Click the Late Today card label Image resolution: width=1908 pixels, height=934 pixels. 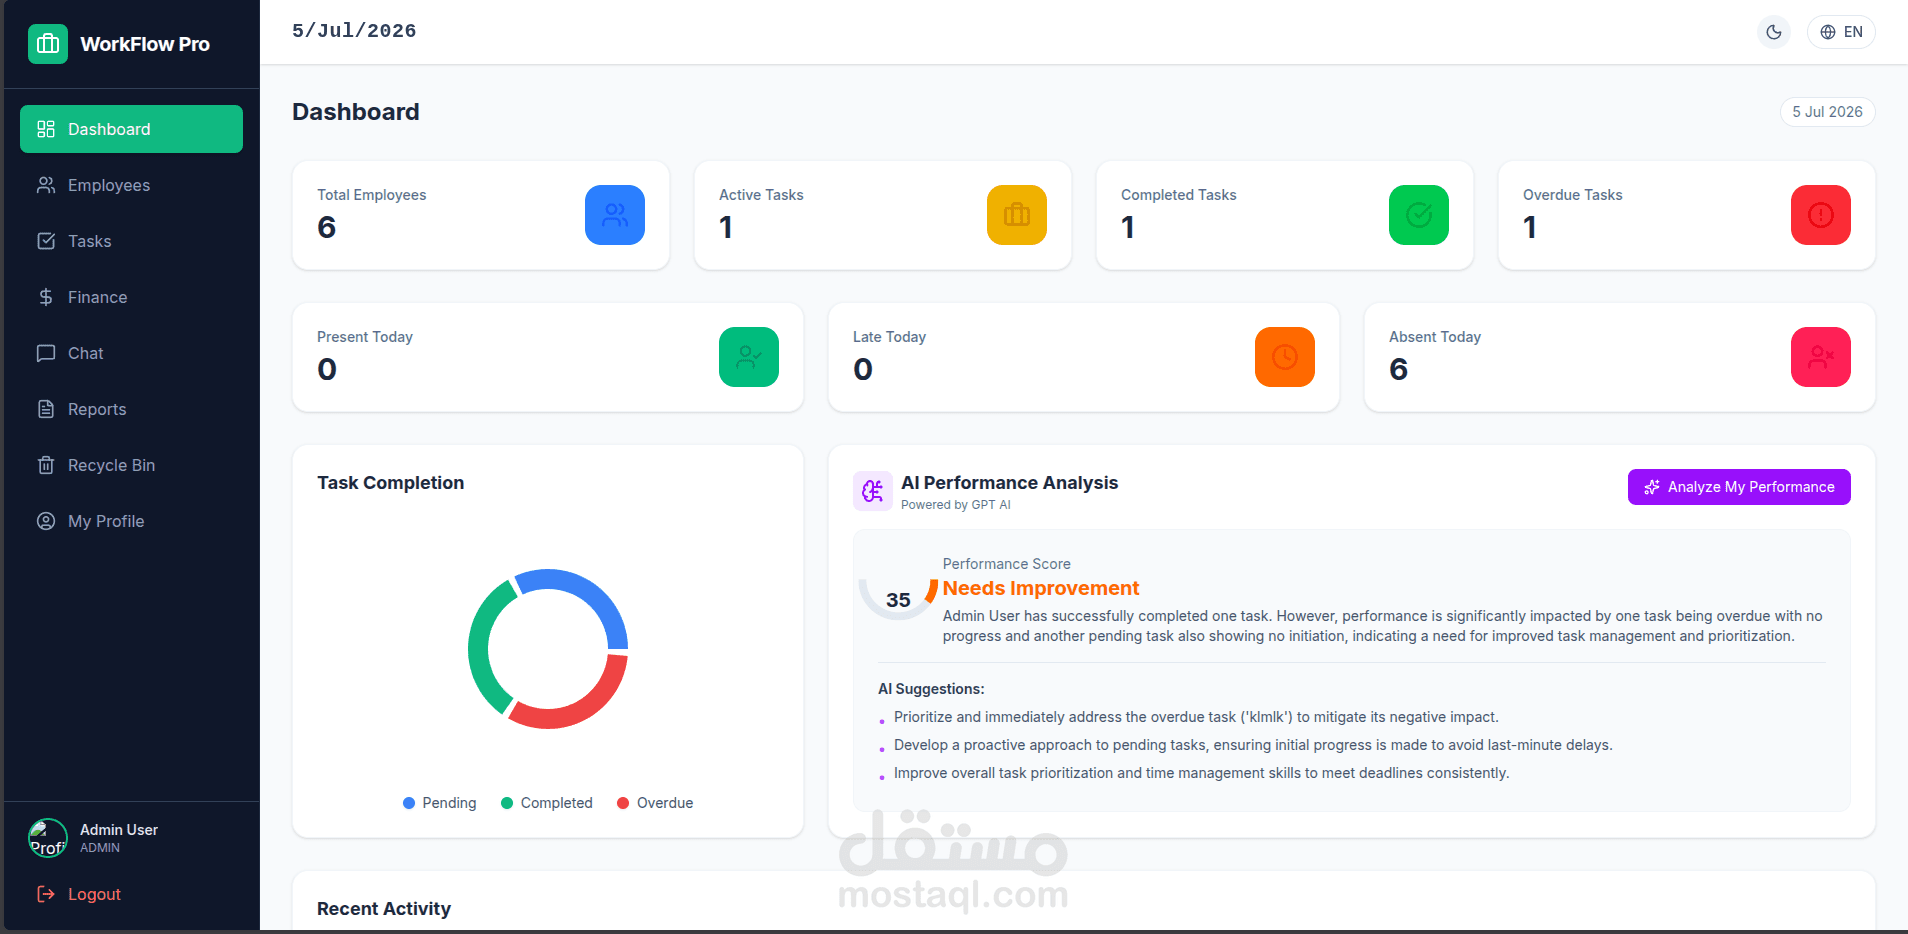click(889, 337)
